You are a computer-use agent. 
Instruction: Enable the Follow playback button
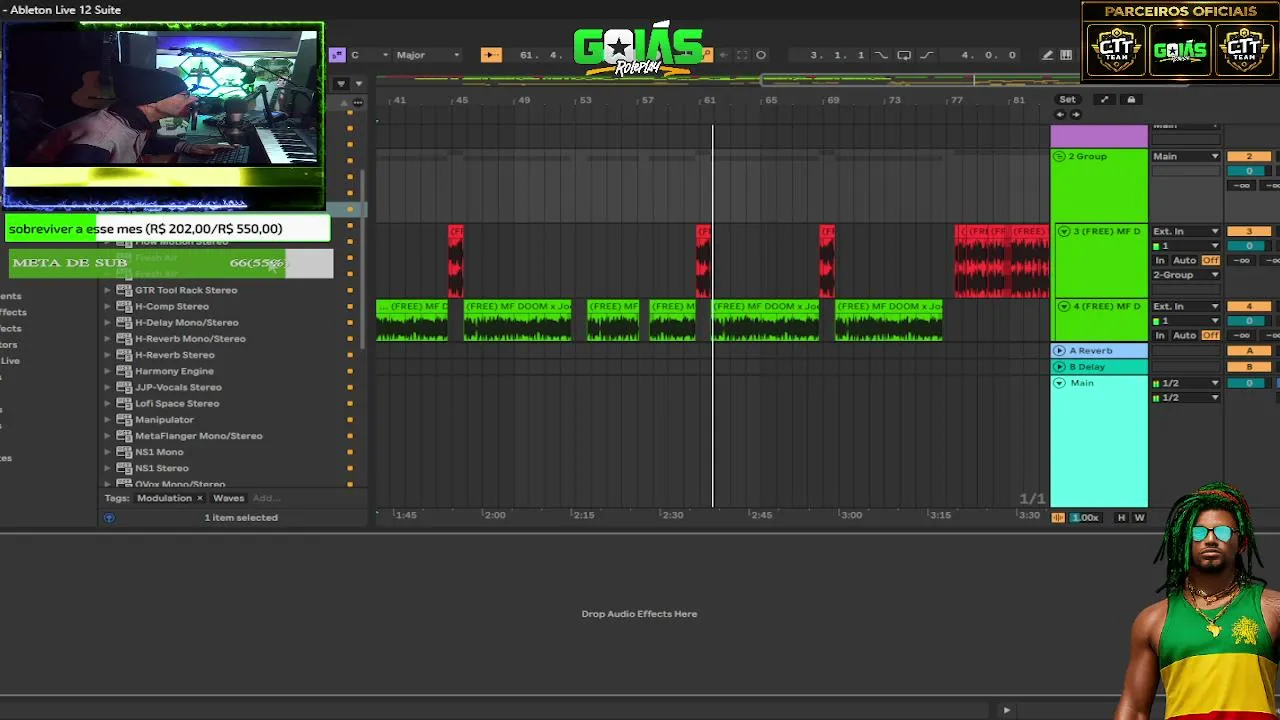coord(490,55)
